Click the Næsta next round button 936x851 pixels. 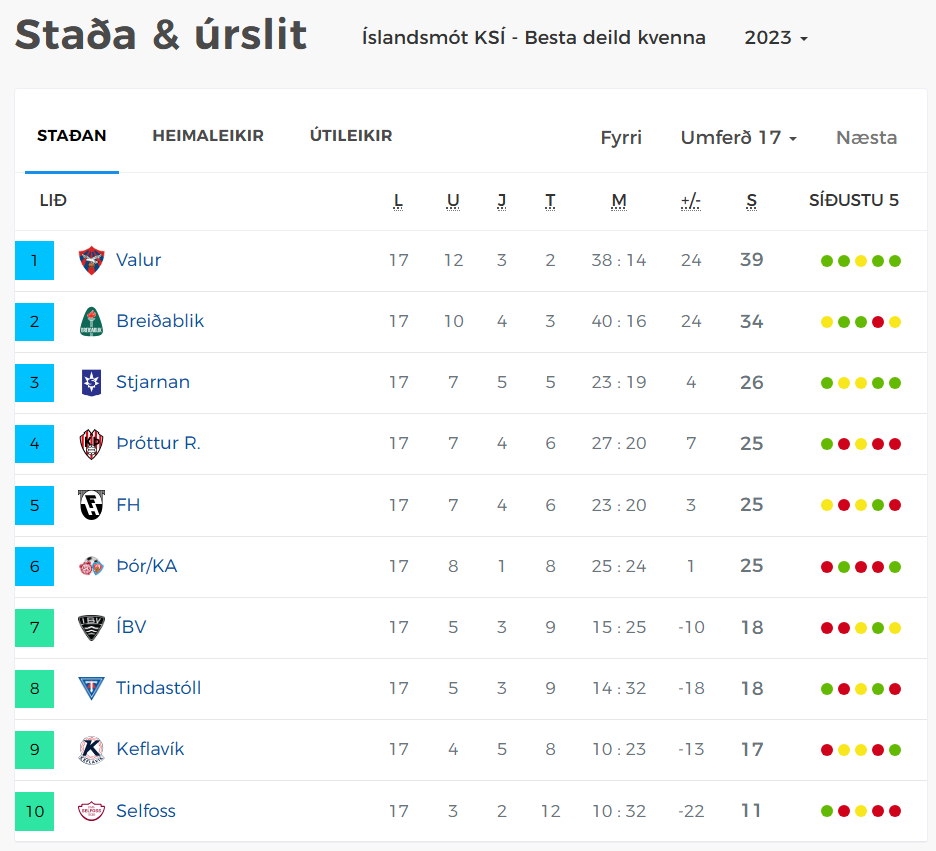(x=866, y=138)
